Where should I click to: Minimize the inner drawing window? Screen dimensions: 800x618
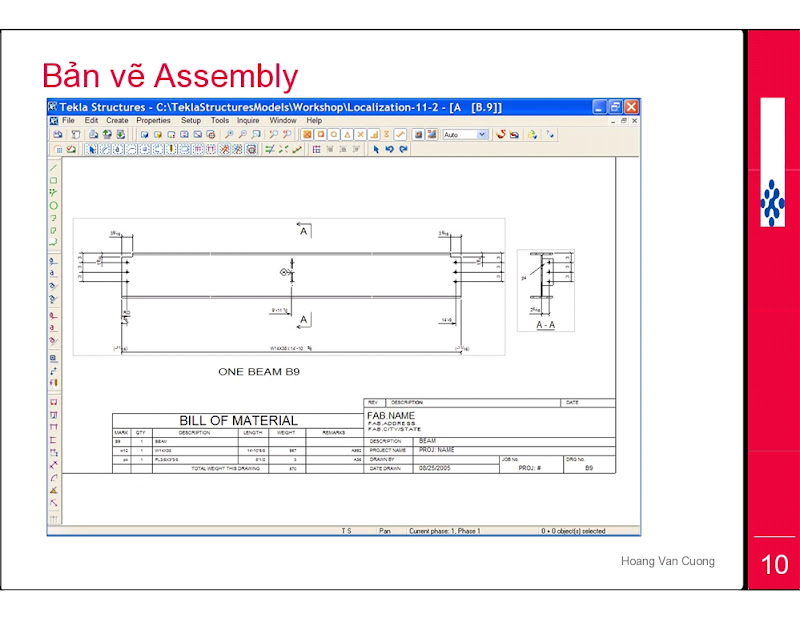(613, 121)
